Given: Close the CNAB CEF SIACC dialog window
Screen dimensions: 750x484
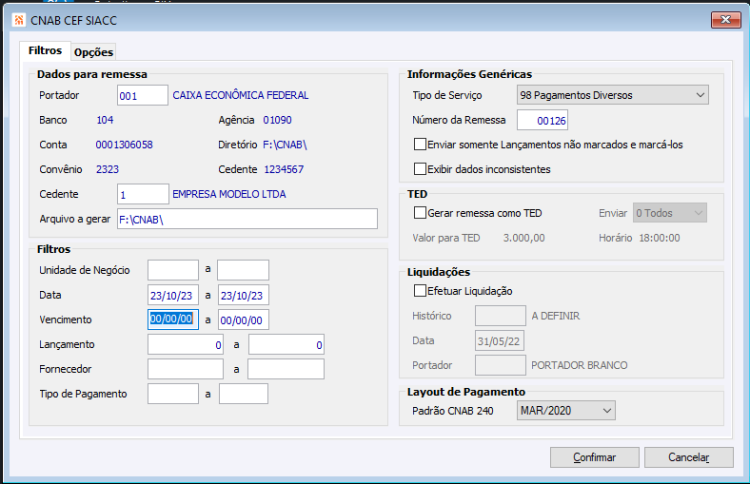Looking at the screenshot, I should coord(726,20).
